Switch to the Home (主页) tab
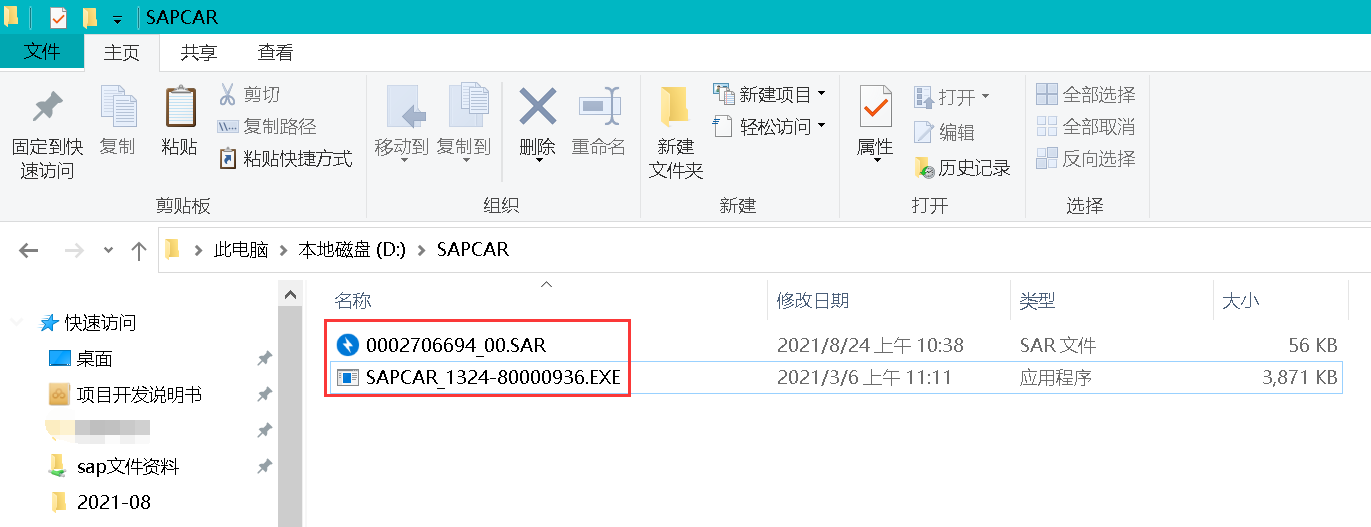This screenshot has height=527, width=1371. pyautogui.click(x=122, y=53)
